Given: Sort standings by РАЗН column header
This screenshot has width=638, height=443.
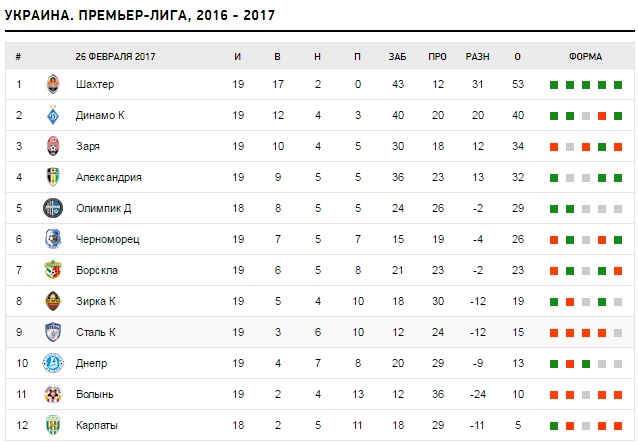Looking at the screenshot, I should (x=477, y=56).
